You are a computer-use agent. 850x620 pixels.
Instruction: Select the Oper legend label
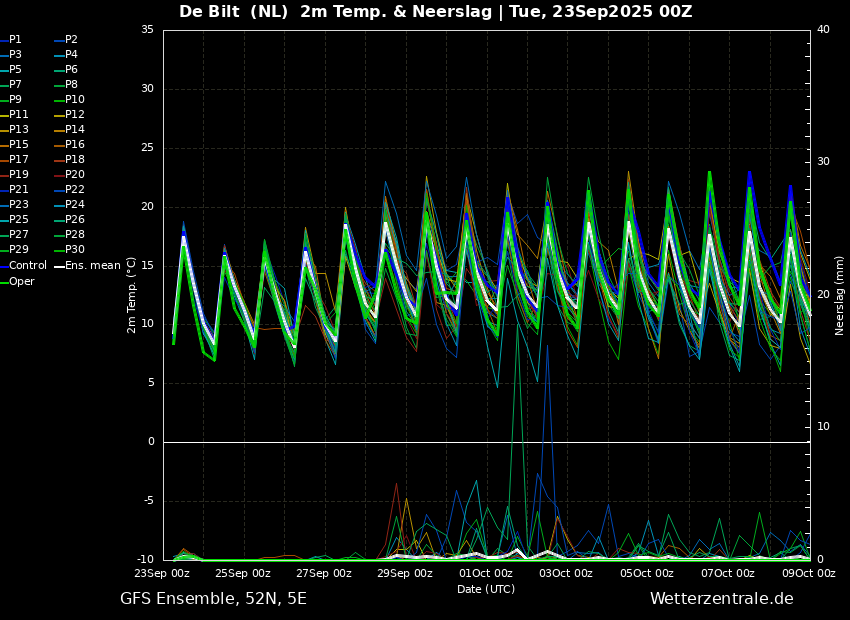pyautogui.click(x=22, y=282)
